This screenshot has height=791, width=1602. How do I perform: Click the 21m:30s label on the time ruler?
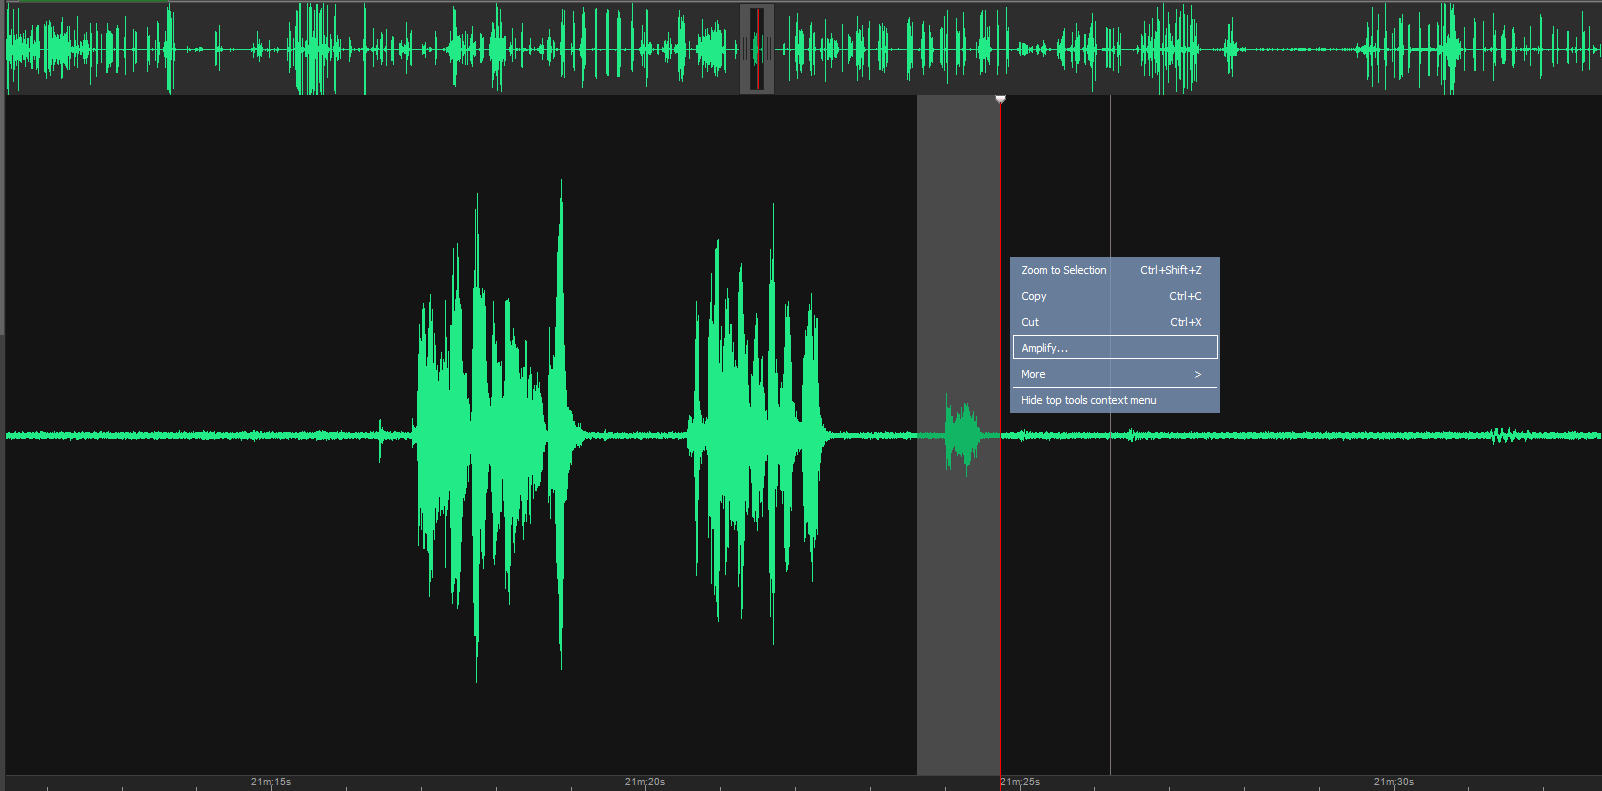coord(1394,782)
